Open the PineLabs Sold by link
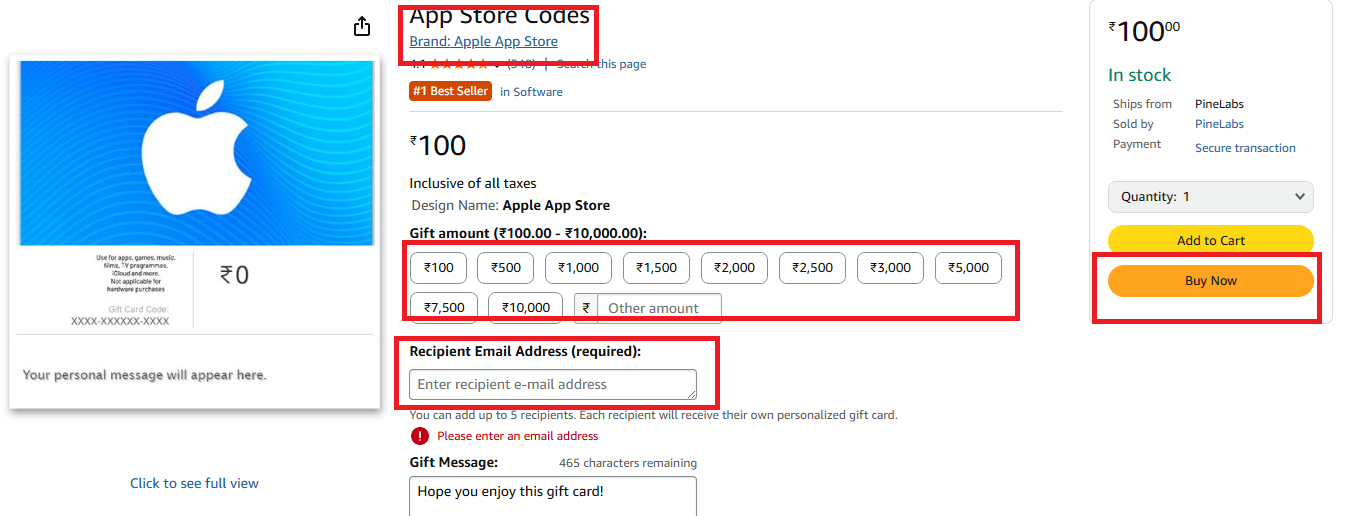This screenshot has height=516, width=1351. point(1219,124)
